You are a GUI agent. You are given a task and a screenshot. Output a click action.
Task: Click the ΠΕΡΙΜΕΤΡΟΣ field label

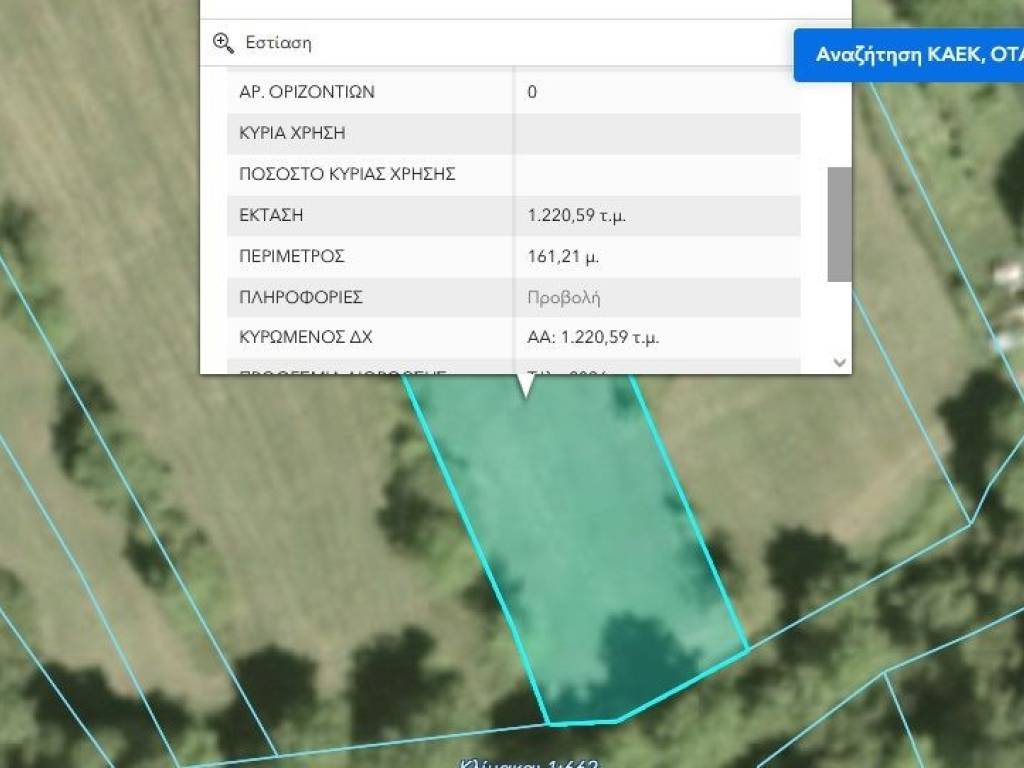pos(292,256)
